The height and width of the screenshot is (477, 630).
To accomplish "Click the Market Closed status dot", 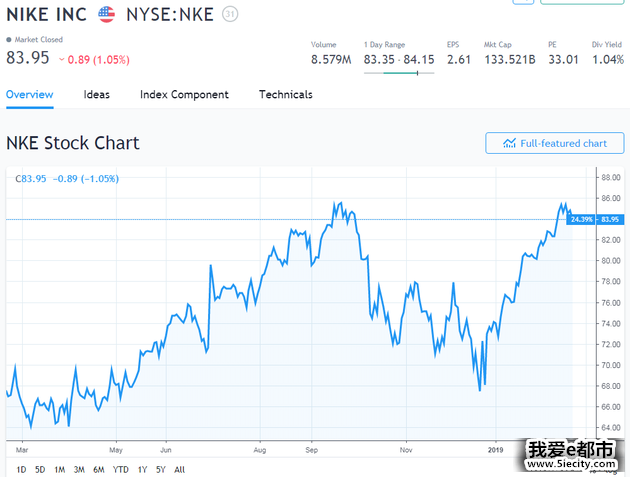I will [x=9, y=40].
